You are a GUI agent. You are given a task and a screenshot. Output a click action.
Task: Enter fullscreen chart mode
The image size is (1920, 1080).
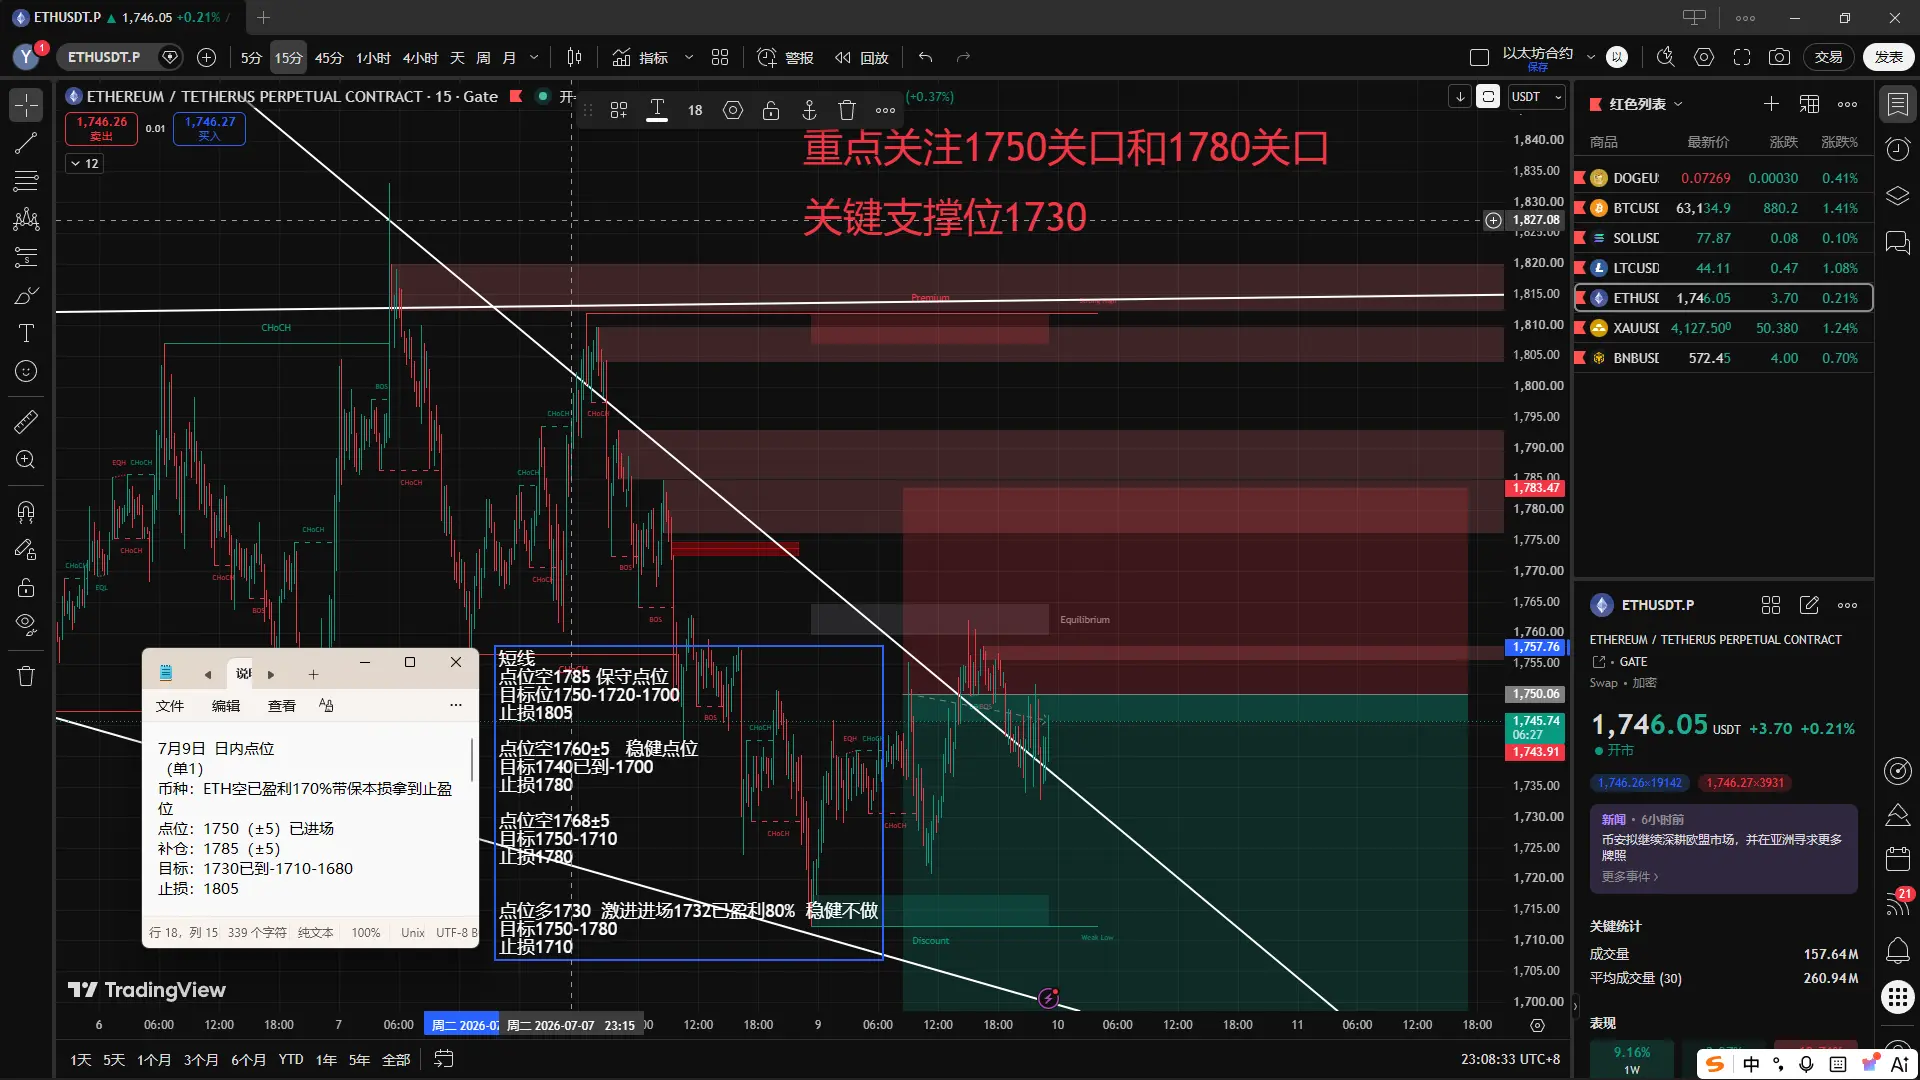coord(1742,57)
